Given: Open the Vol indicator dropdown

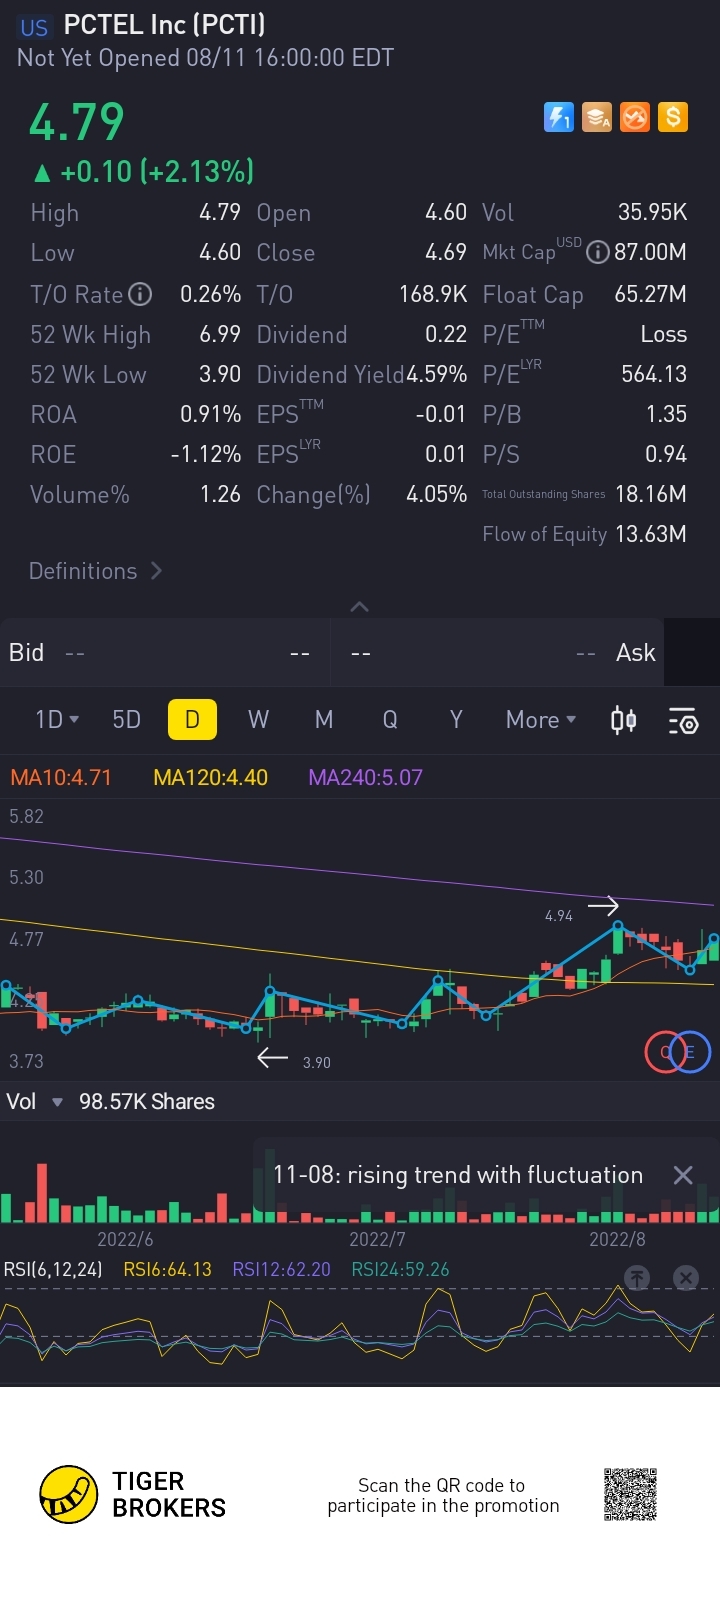Looking at the screenshot, I should coord(35,1102).
